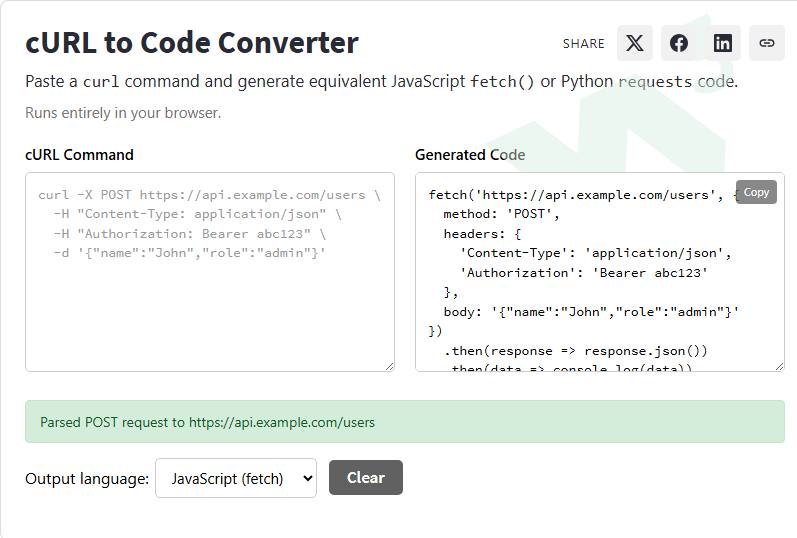Click inside the cURL Command textarea
Viewport: 797px width, 538px height.
click(x=209, y=272)
